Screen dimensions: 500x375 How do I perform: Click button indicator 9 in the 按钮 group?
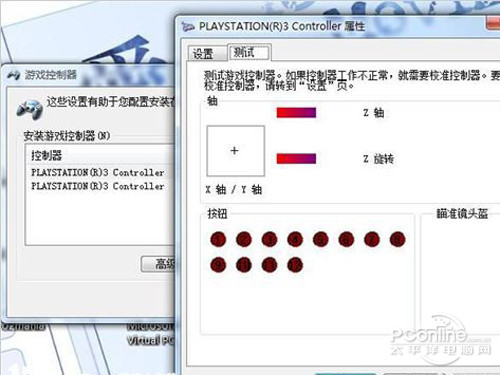pos(218,265)
